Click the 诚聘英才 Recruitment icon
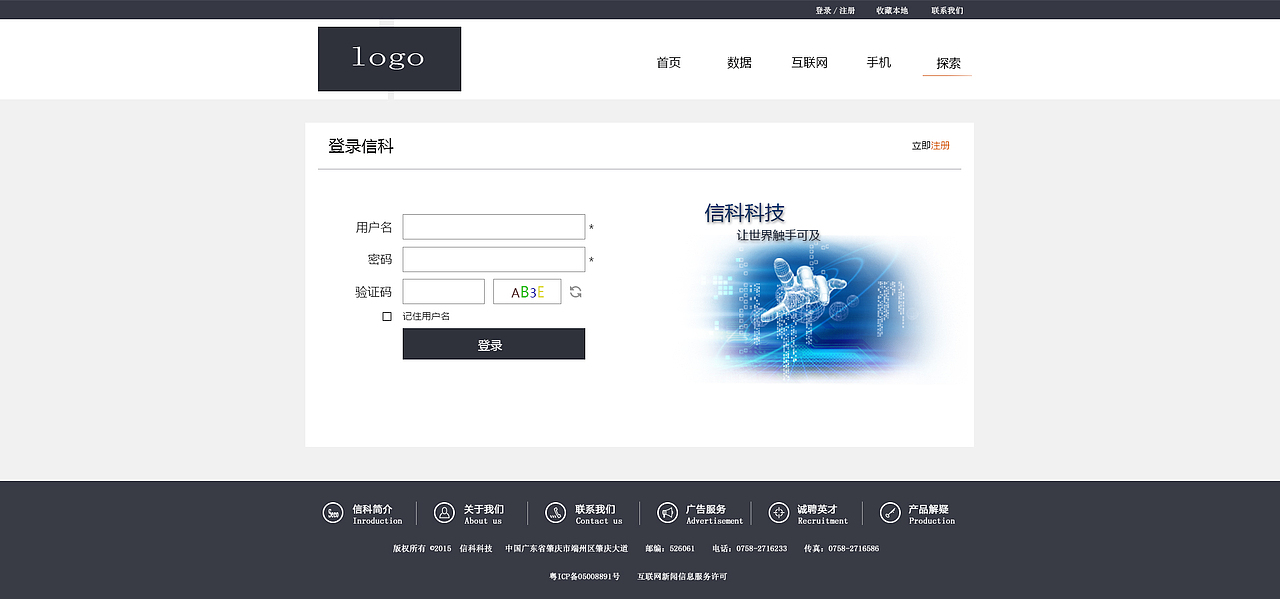The height and width of the screenshot is (599, 1280). tap(779, 512)
